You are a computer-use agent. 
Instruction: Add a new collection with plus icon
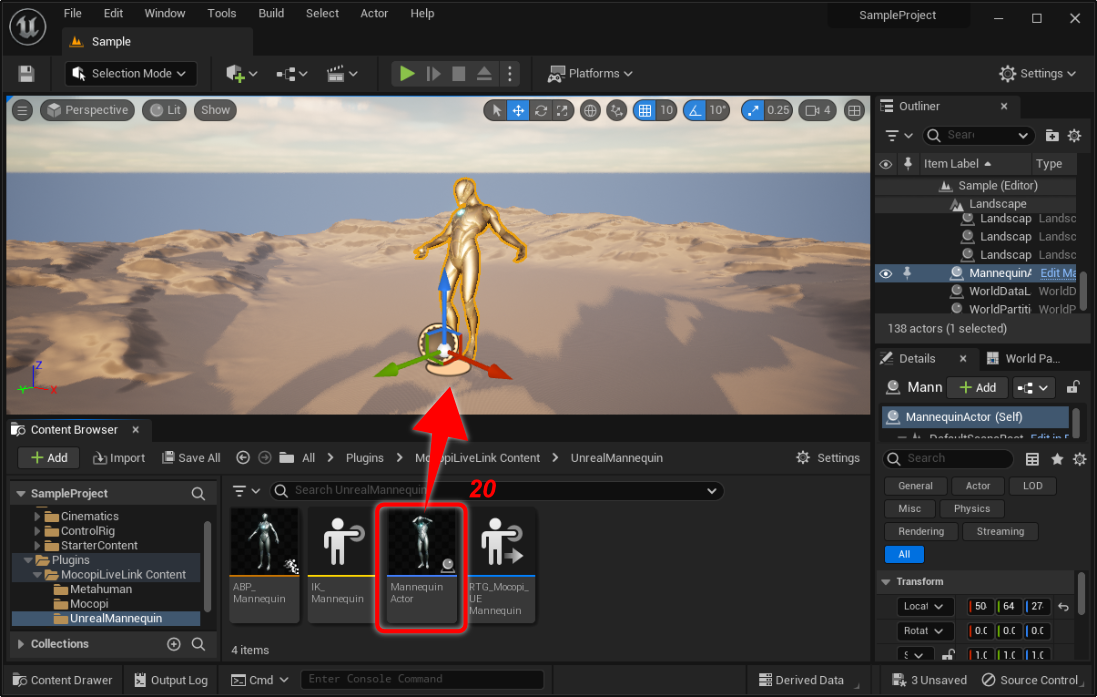click(x=174, y=644)
